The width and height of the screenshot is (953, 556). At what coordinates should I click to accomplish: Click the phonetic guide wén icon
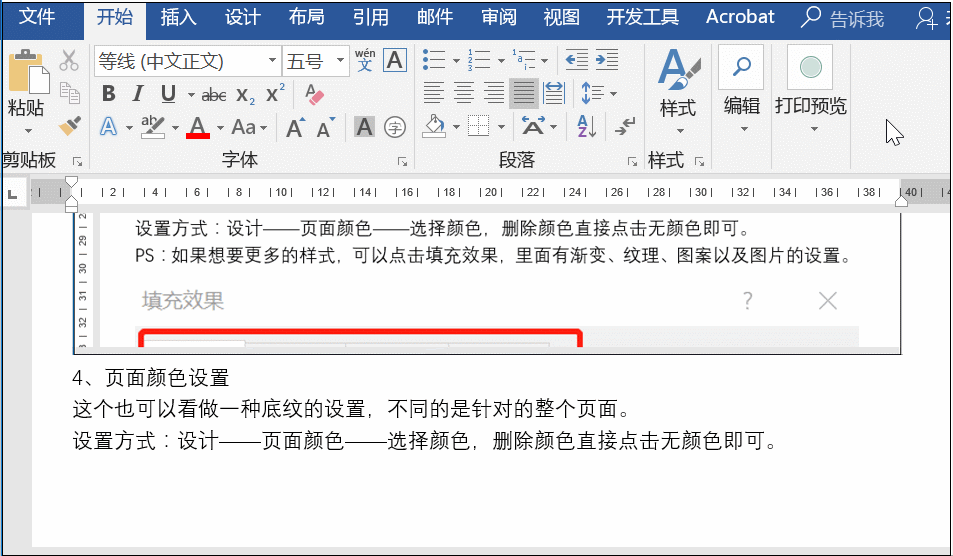pyautogui.click(x=365, y=60)
